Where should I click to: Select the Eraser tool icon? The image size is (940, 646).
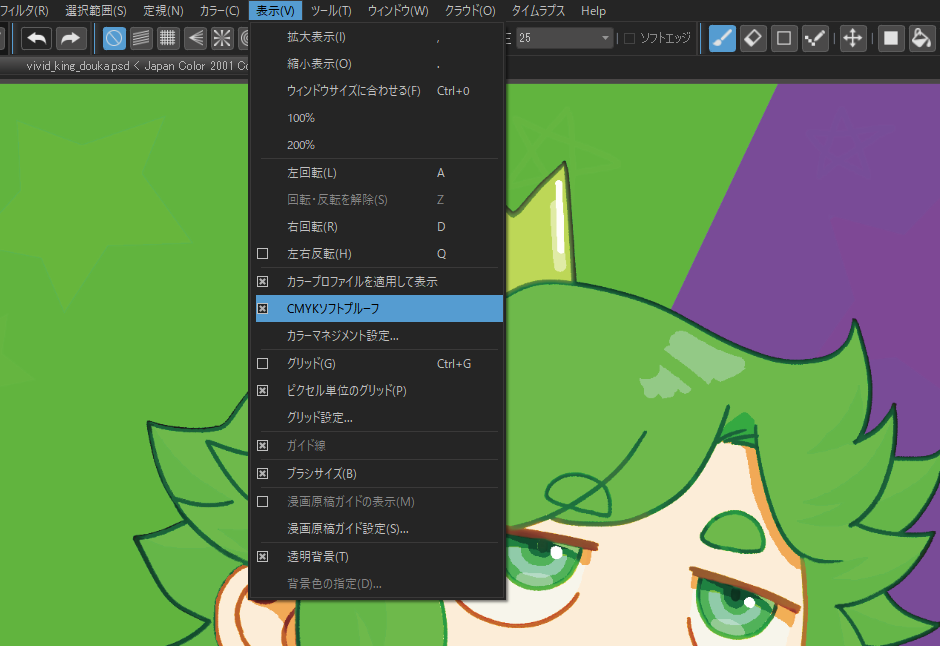click(x=754, y=38)
